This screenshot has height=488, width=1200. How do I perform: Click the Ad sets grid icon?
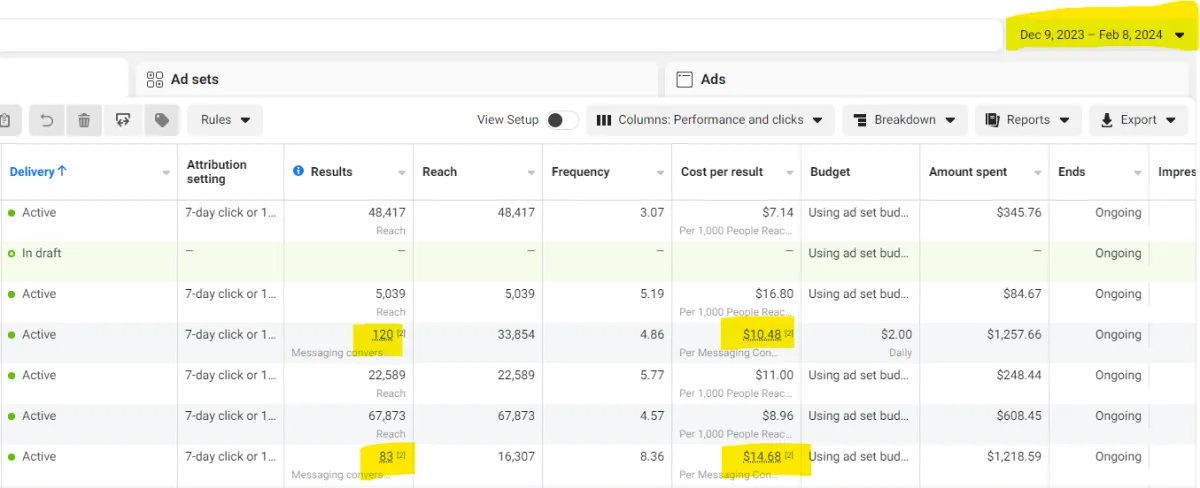click(x=155, y=79)
